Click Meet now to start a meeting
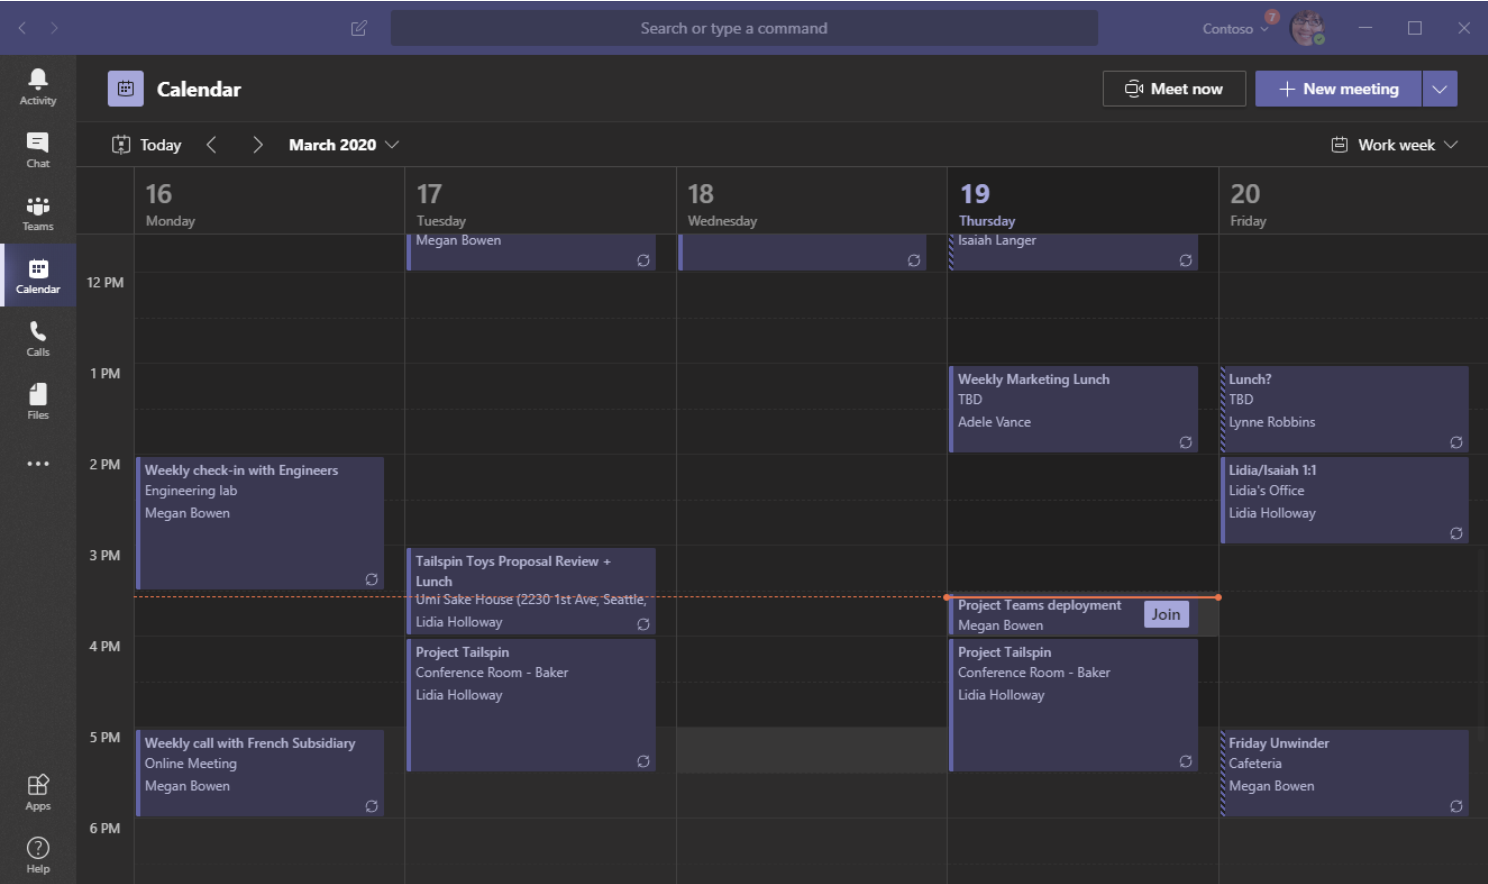Viewport: 1488px width, 884px height. click(x=1174, y=88)
